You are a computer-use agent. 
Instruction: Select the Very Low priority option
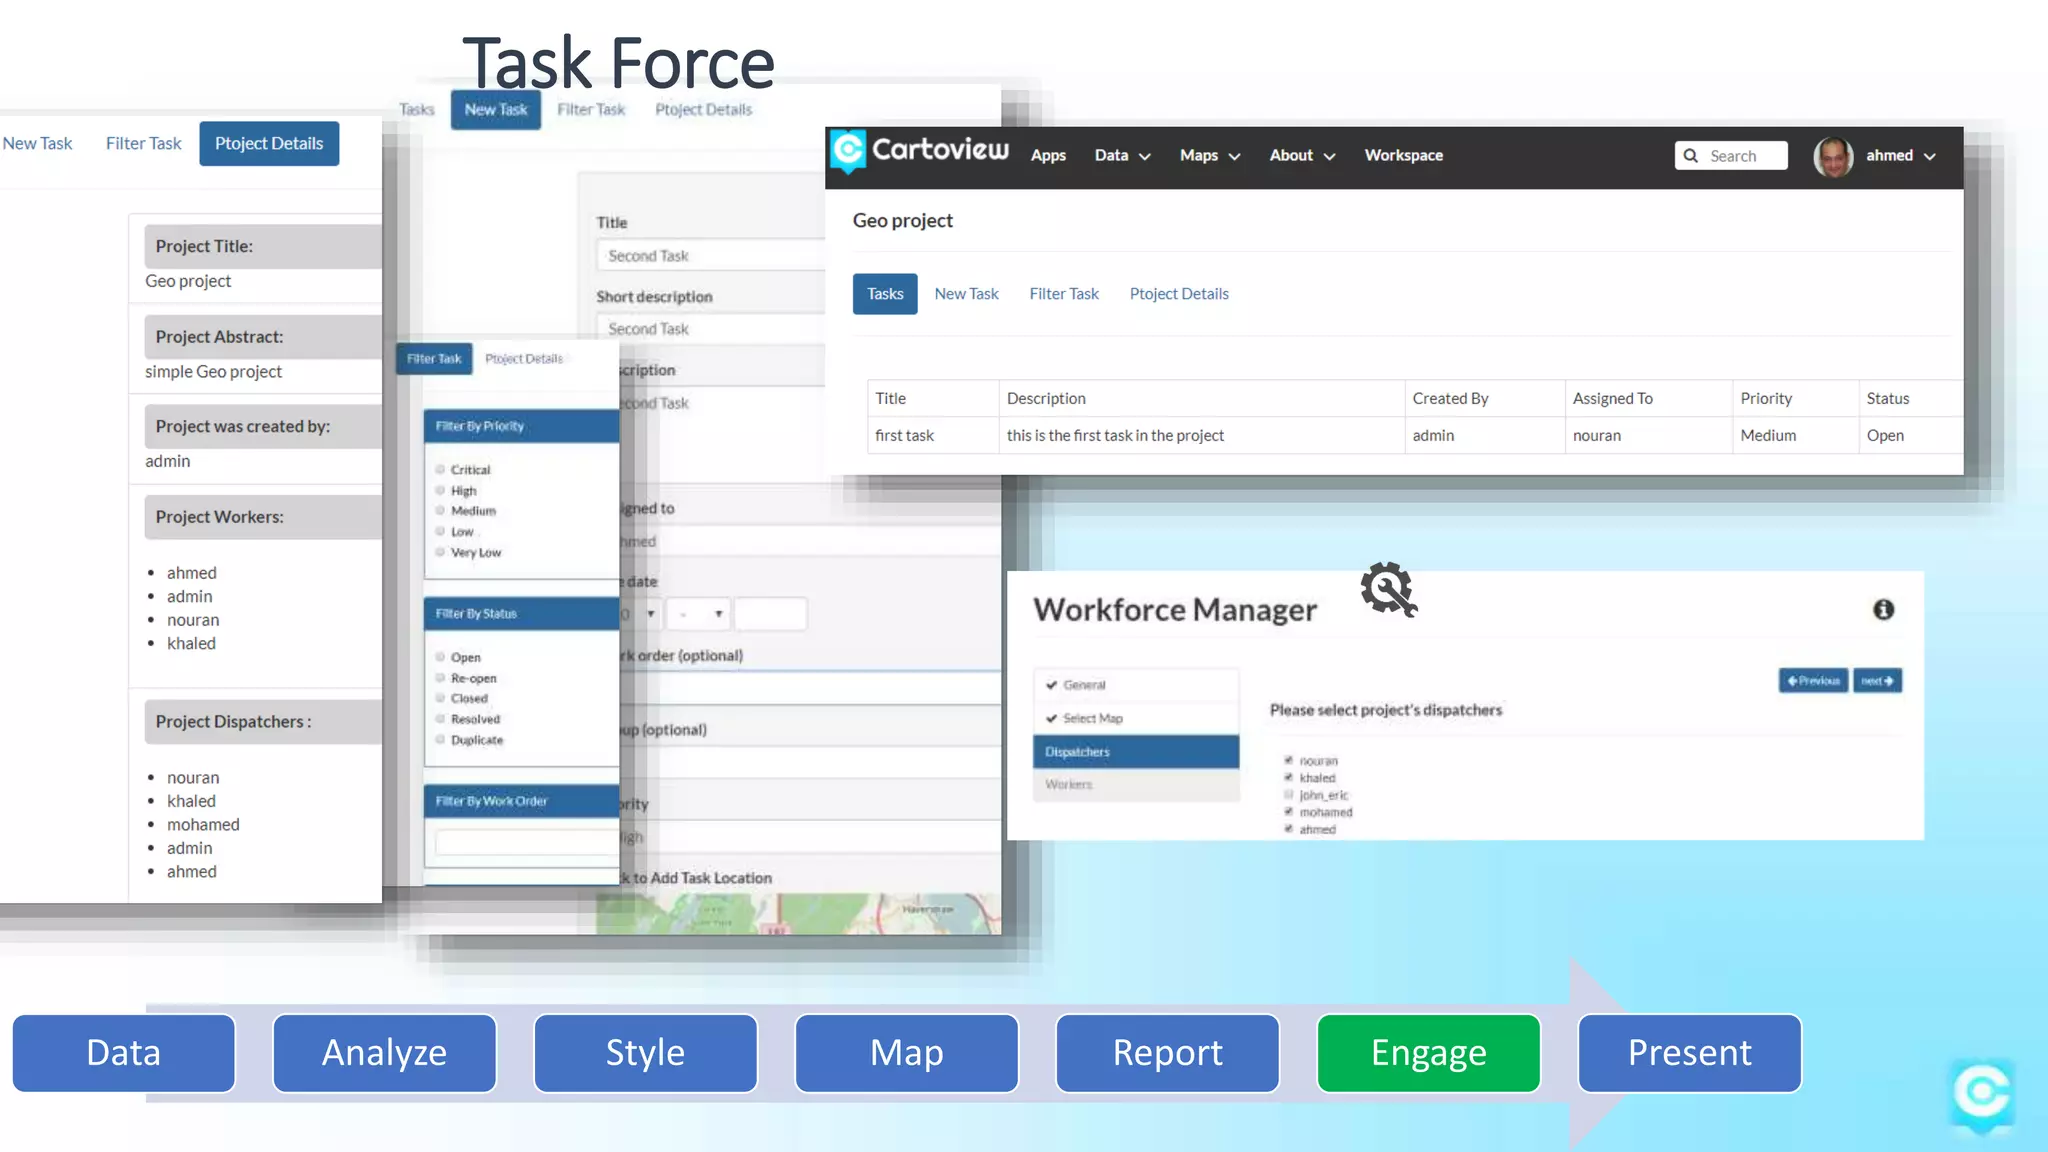440,552
